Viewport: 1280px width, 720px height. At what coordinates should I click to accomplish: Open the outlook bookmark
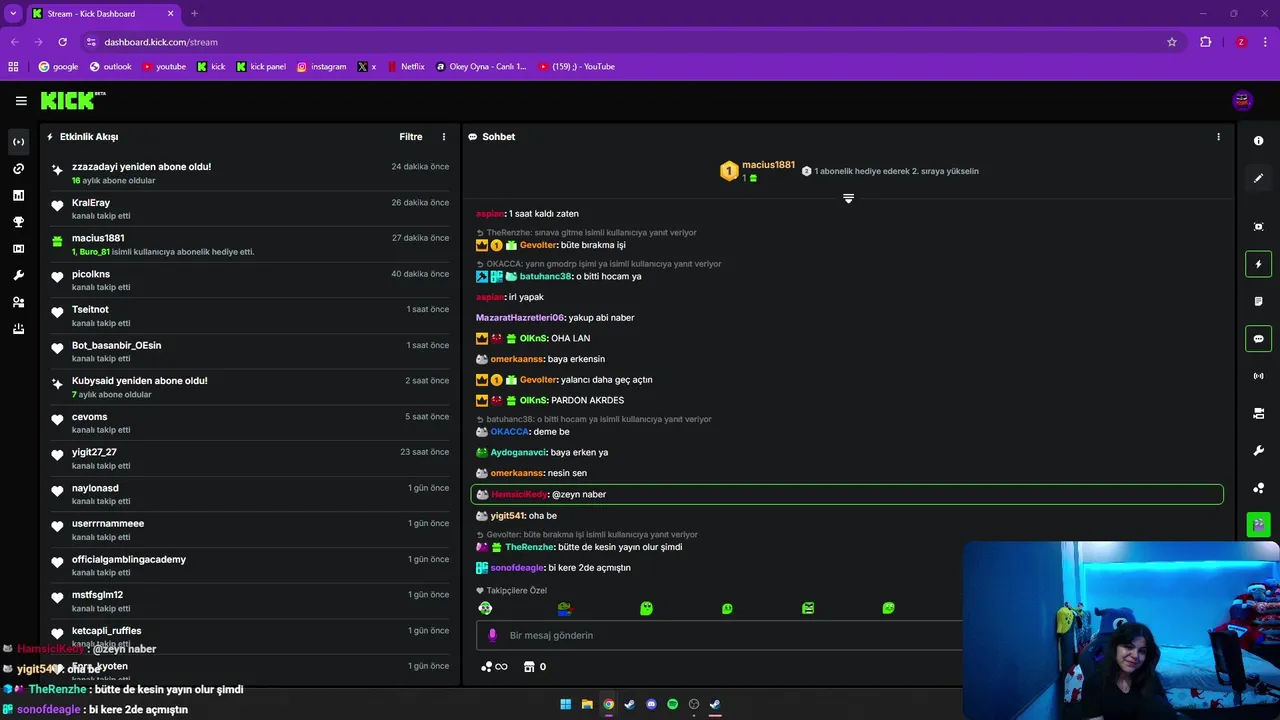110,67
